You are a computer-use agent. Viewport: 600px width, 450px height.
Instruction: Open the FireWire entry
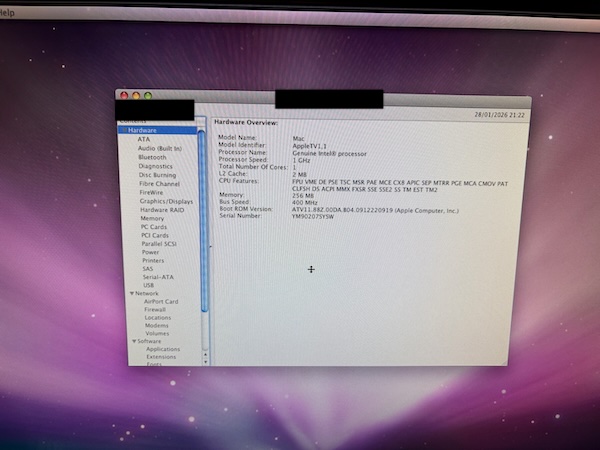151,192
